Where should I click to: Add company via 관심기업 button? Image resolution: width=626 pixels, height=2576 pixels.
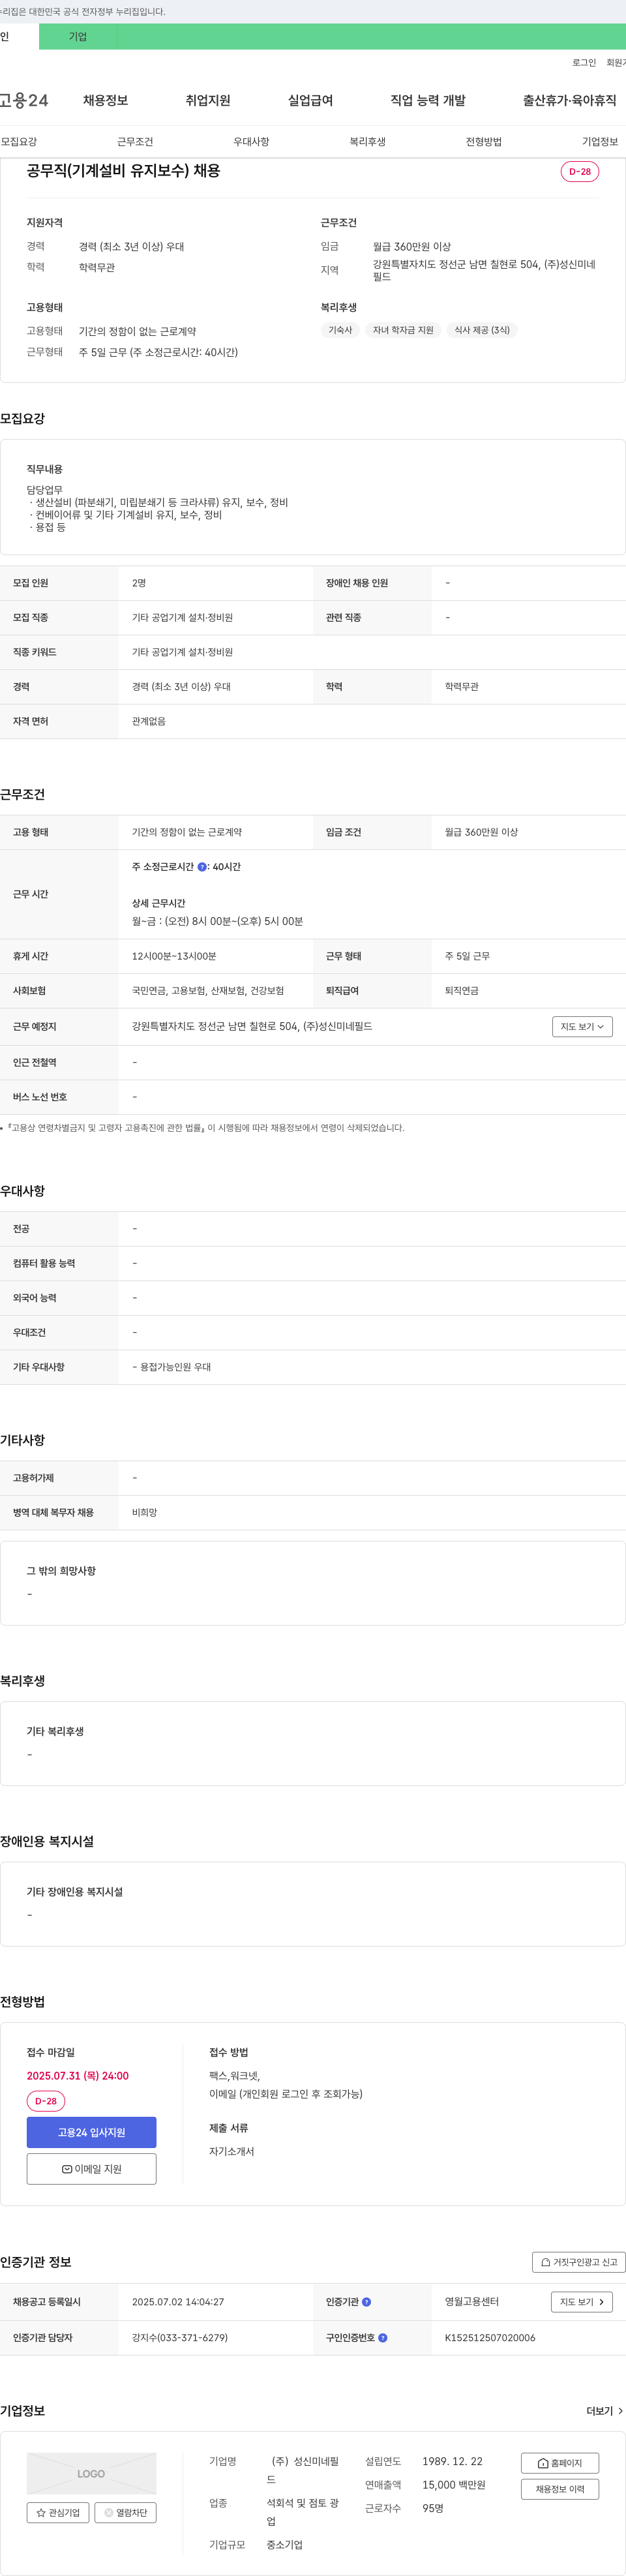coord(58,2512)
